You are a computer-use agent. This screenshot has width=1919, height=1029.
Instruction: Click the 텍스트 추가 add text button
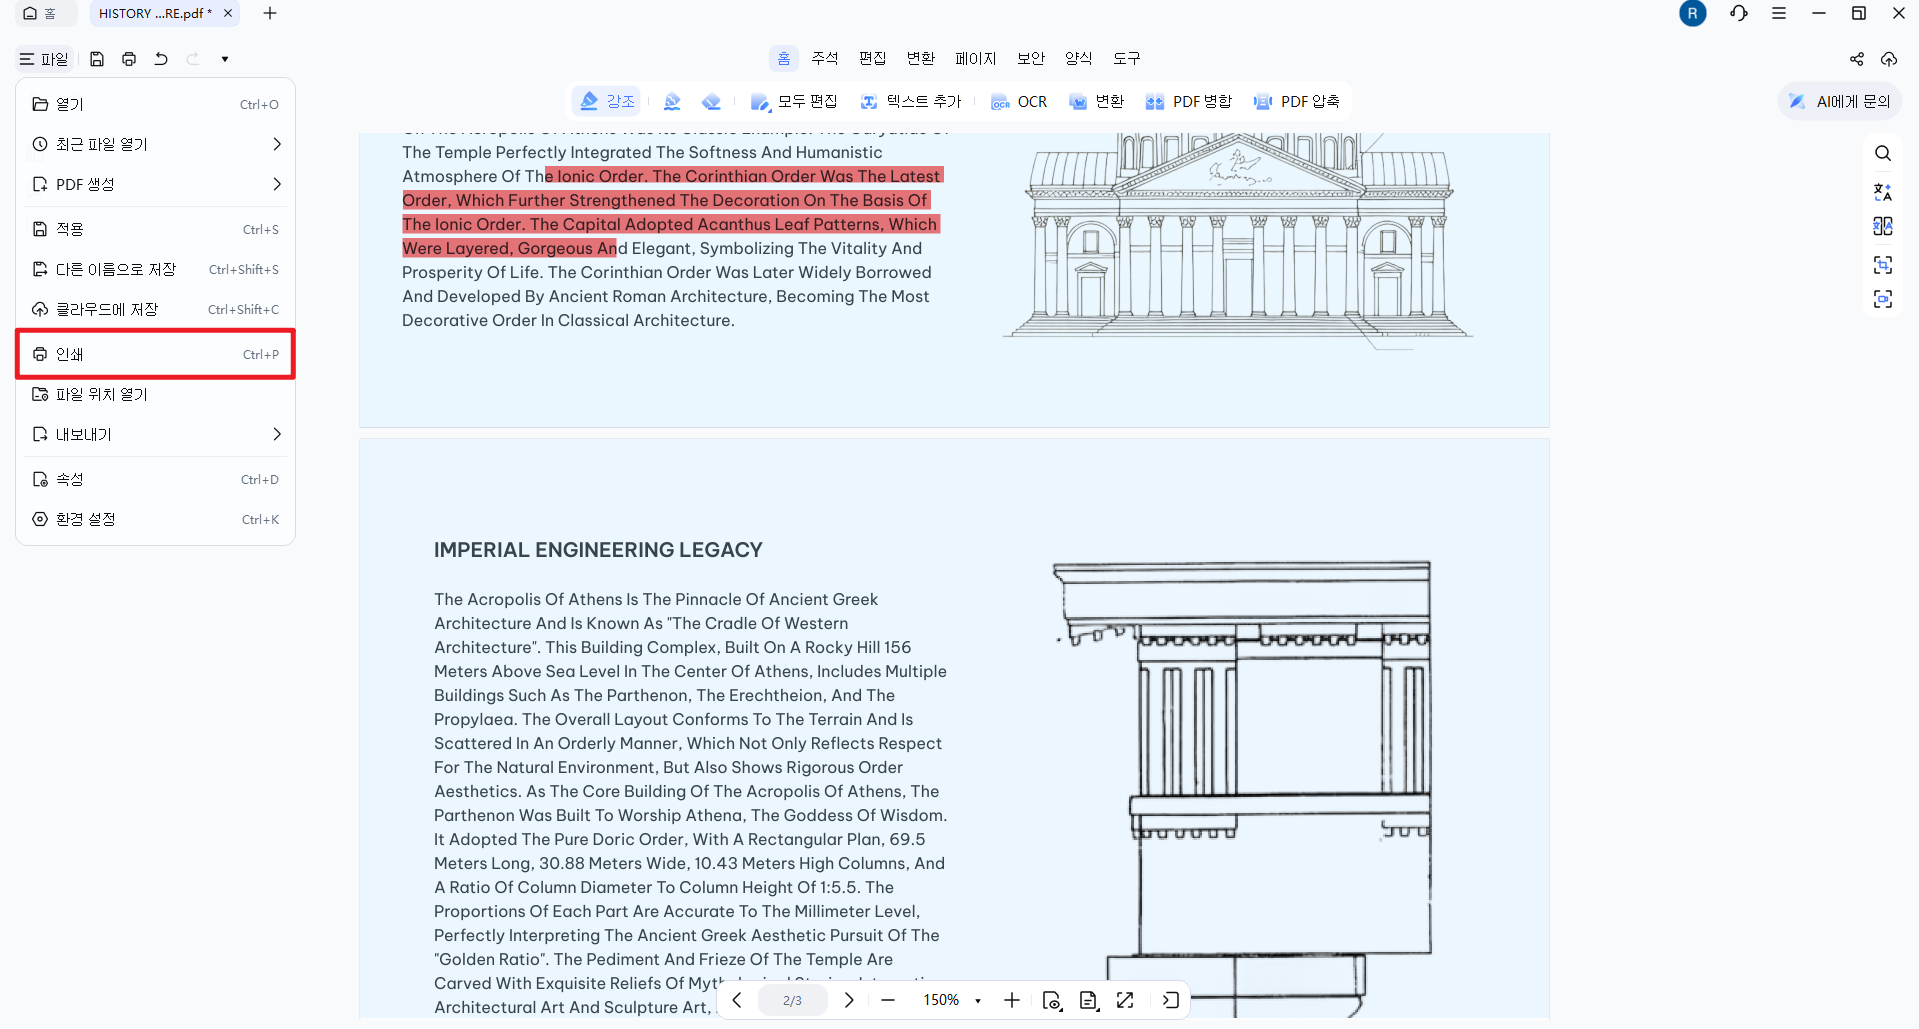[x=910, y=101]
